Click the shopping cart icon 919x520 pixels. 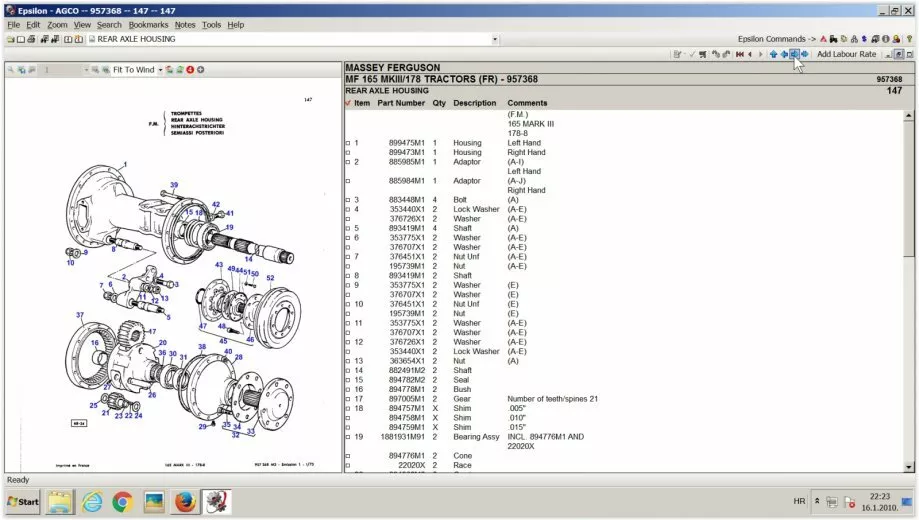pyautogui.click(x=703, y=54)
